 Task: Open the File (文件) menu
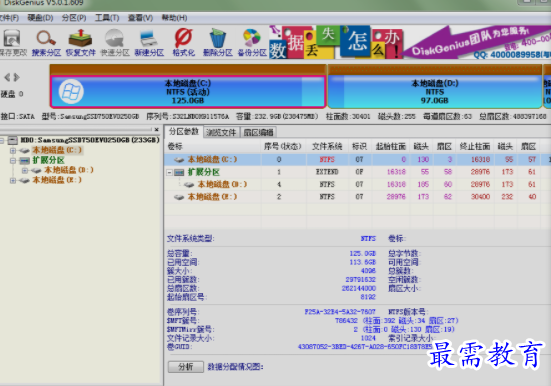(x=8, y=18)
